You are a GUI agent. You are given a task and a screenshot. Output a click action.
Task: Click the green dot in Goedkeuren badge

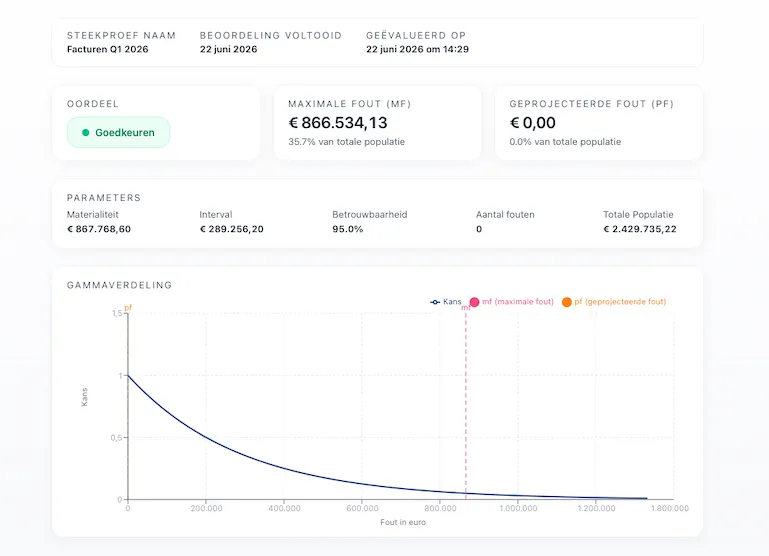[x=85, y=132]
